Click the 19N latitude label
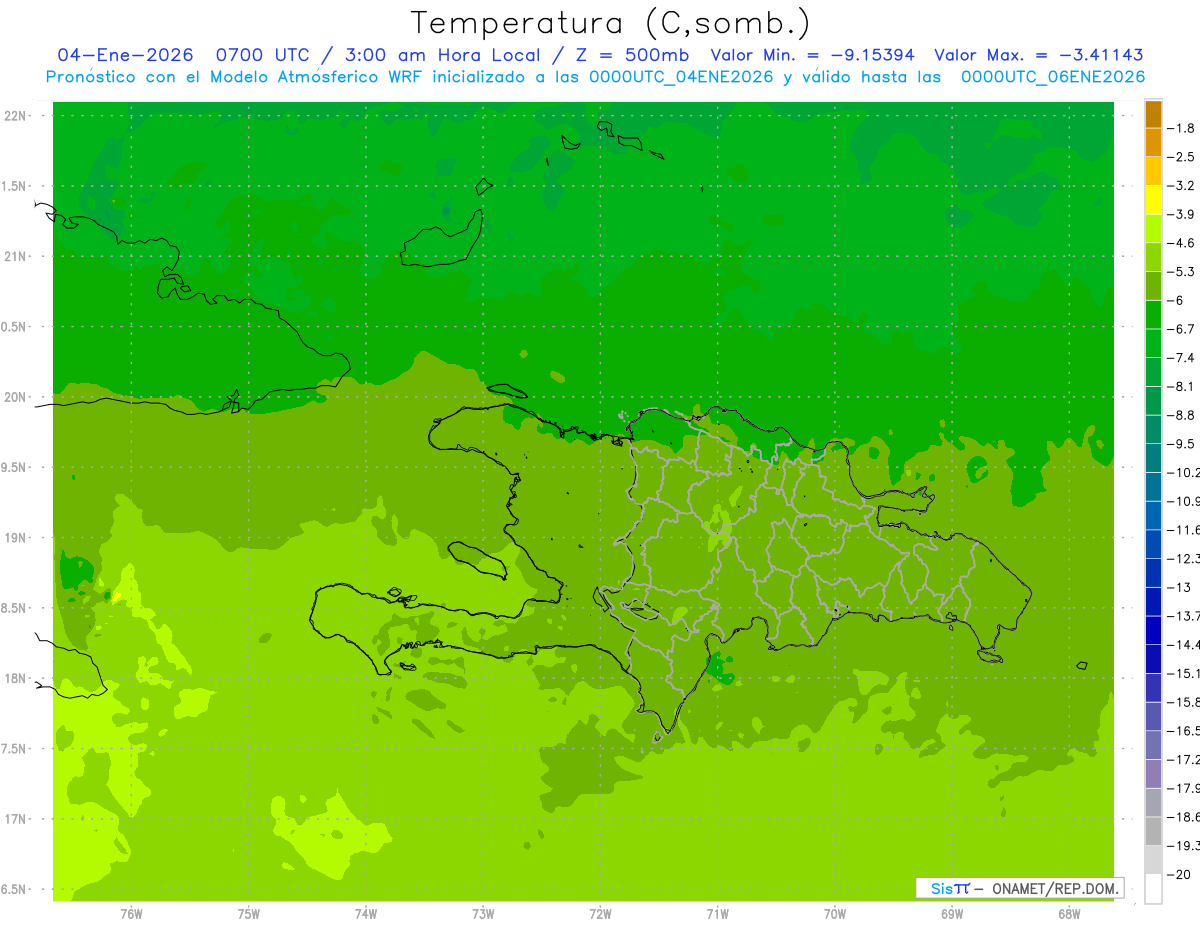The image size is (1200, 927). pos(14,538)
